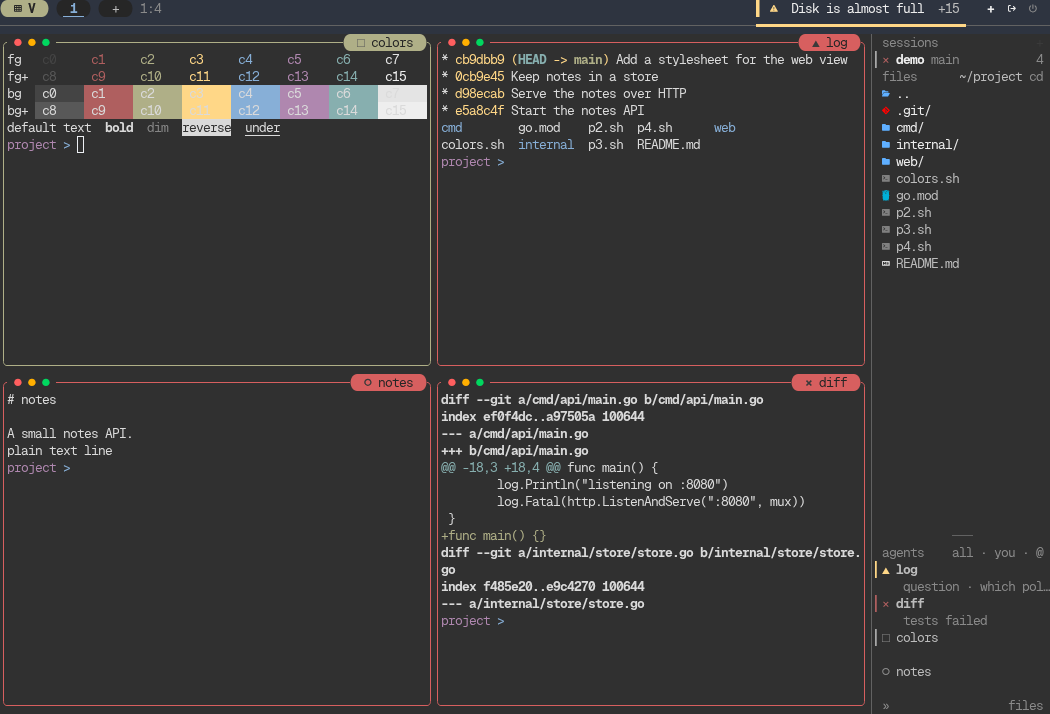Screen dimensions: 1050x714
Task: Click the go.mod file icon
Action: (885, 196)
